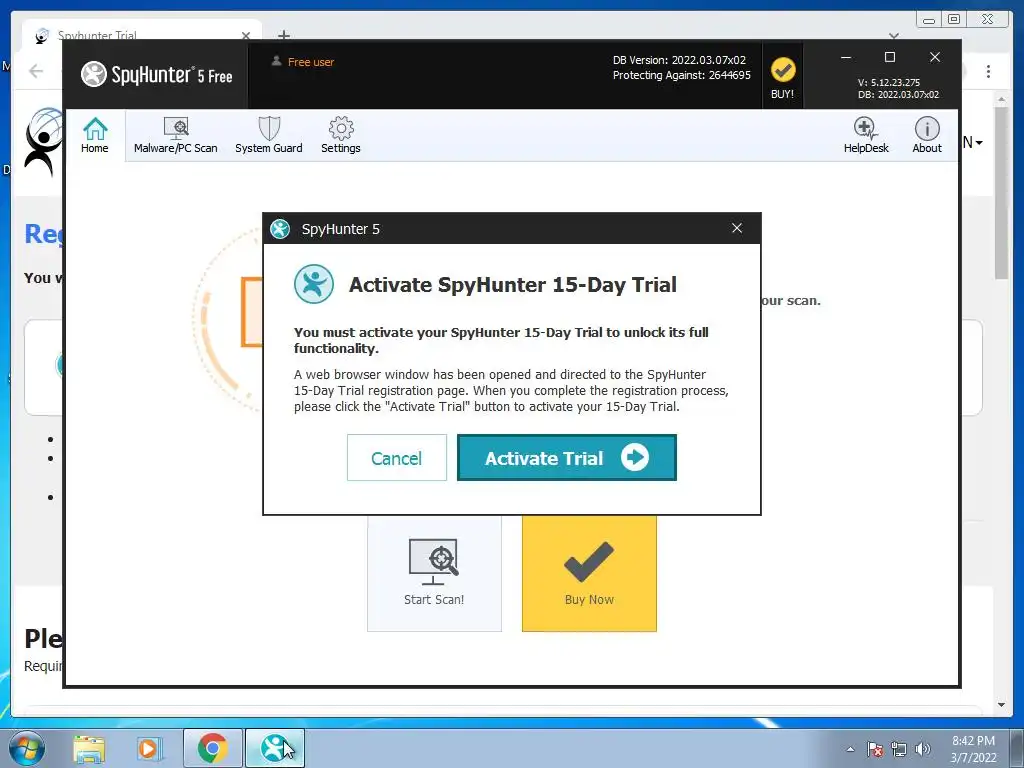Image resolution: width=1024 pixels, height=768 pixels.
Task: Open Chrome three-dot menu
Action: click(x=988, y=72)
